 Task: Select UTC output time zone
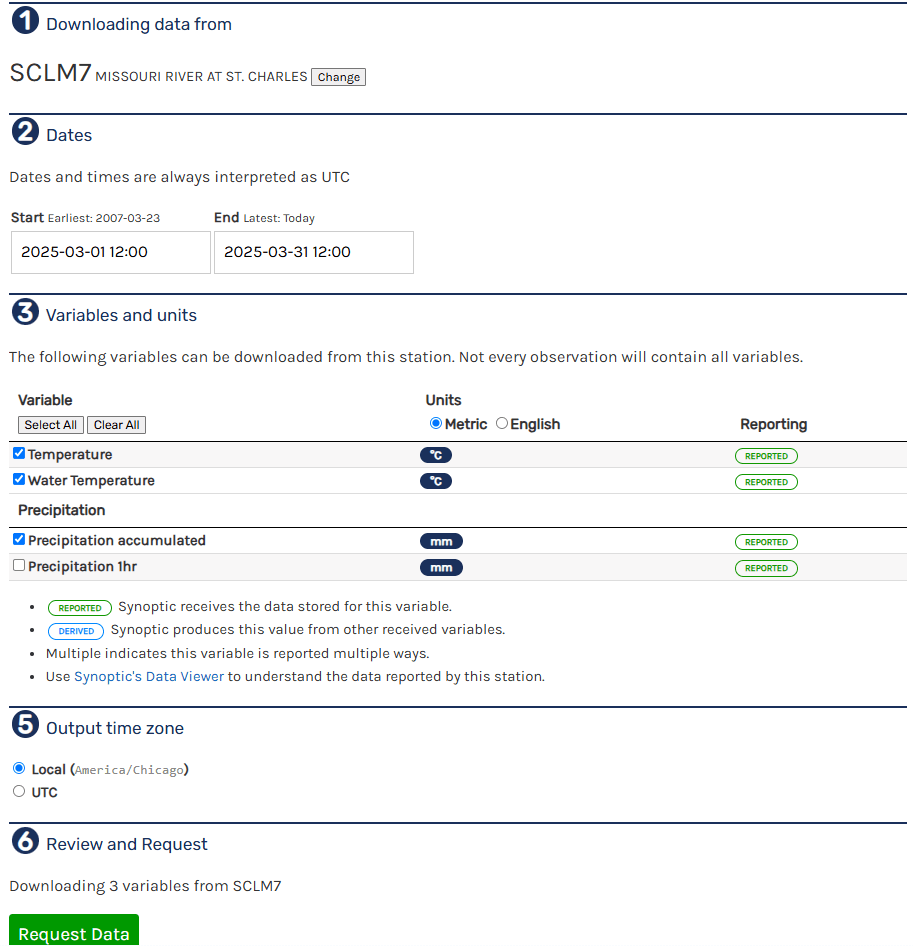point(19,792)
